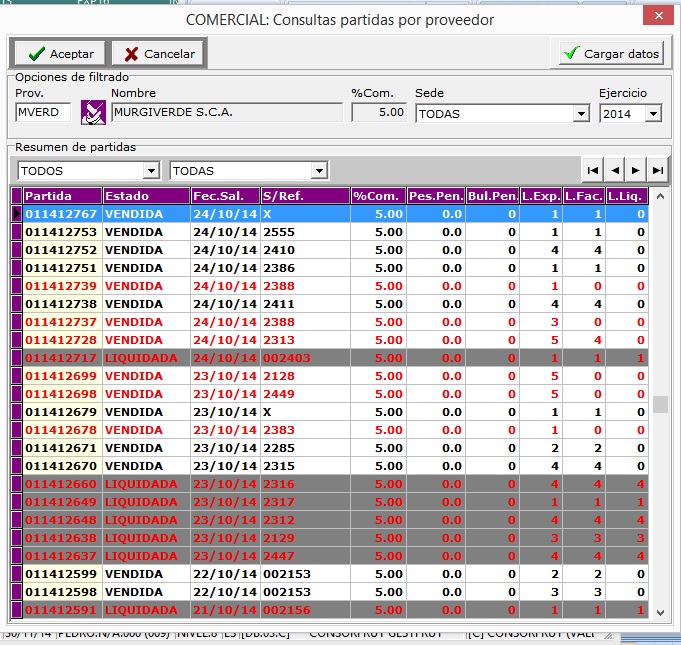Close the Consultas partidas por proveedor window
The height and width of the screenshot is (645, 681).
(657, 18)
